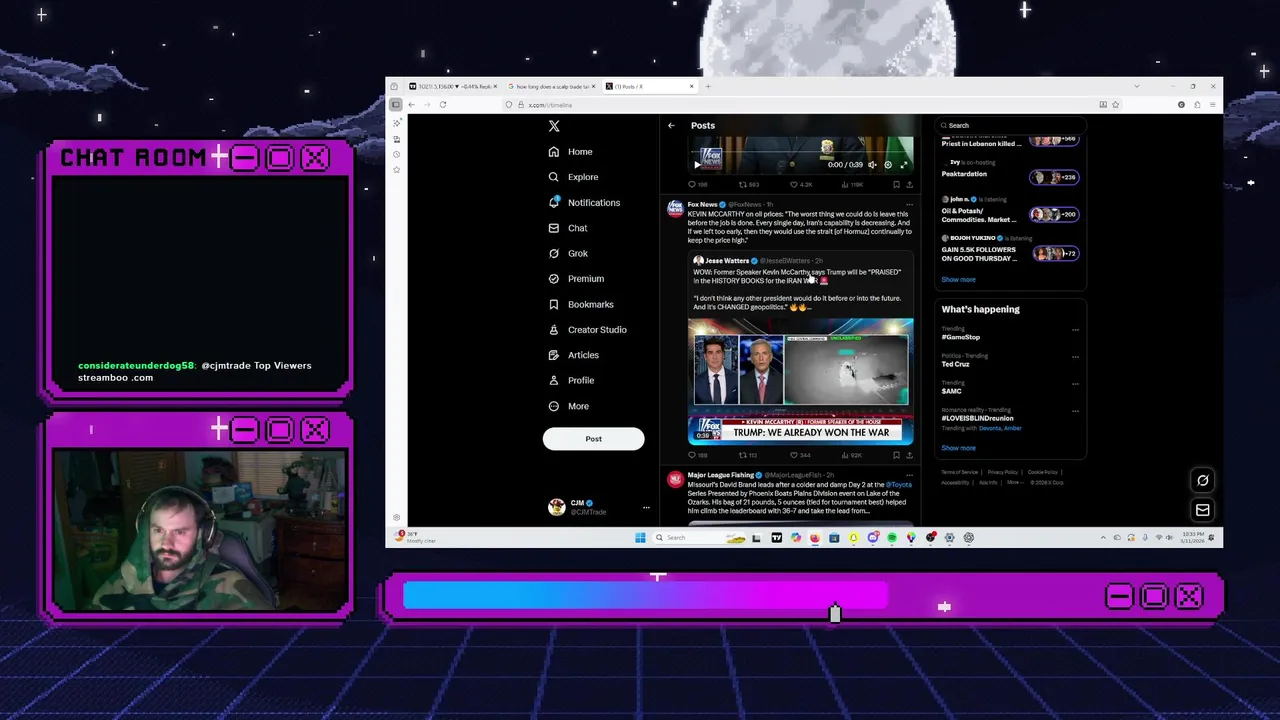Click the white Post button
This screenshot has height=720, width=1280.
coord(593,439)
